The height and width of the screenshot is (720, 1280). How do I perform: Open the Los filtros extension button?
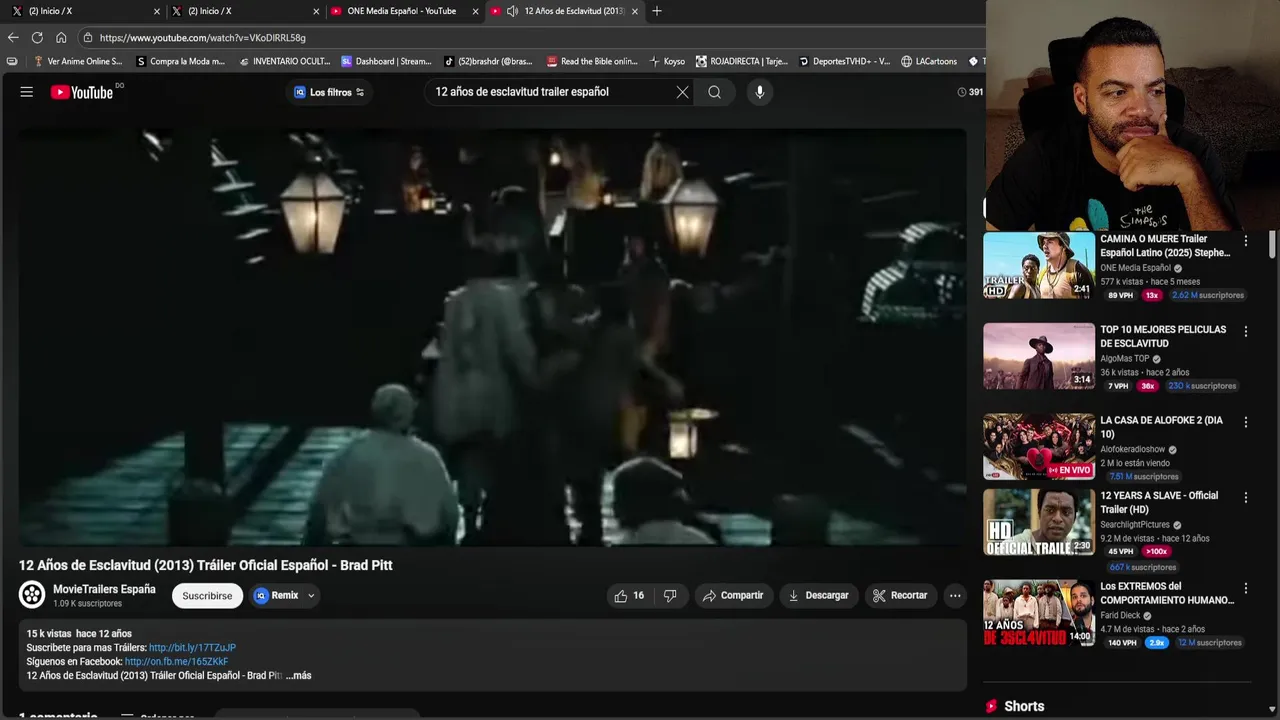coord(329,92)
